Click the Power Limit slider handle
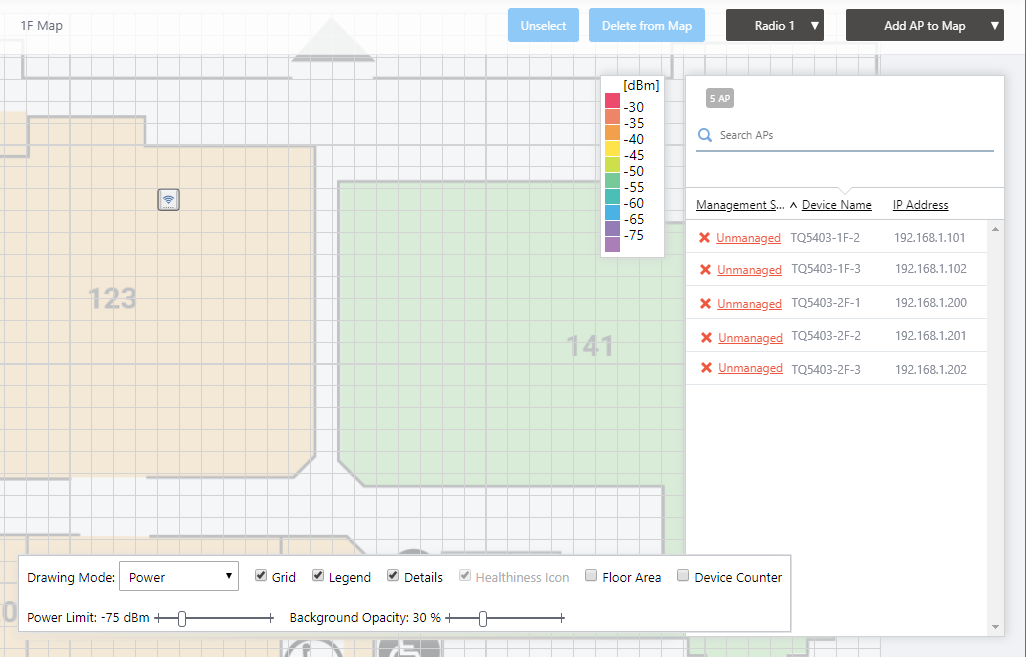1026x657 pixels. pos(182,619)
